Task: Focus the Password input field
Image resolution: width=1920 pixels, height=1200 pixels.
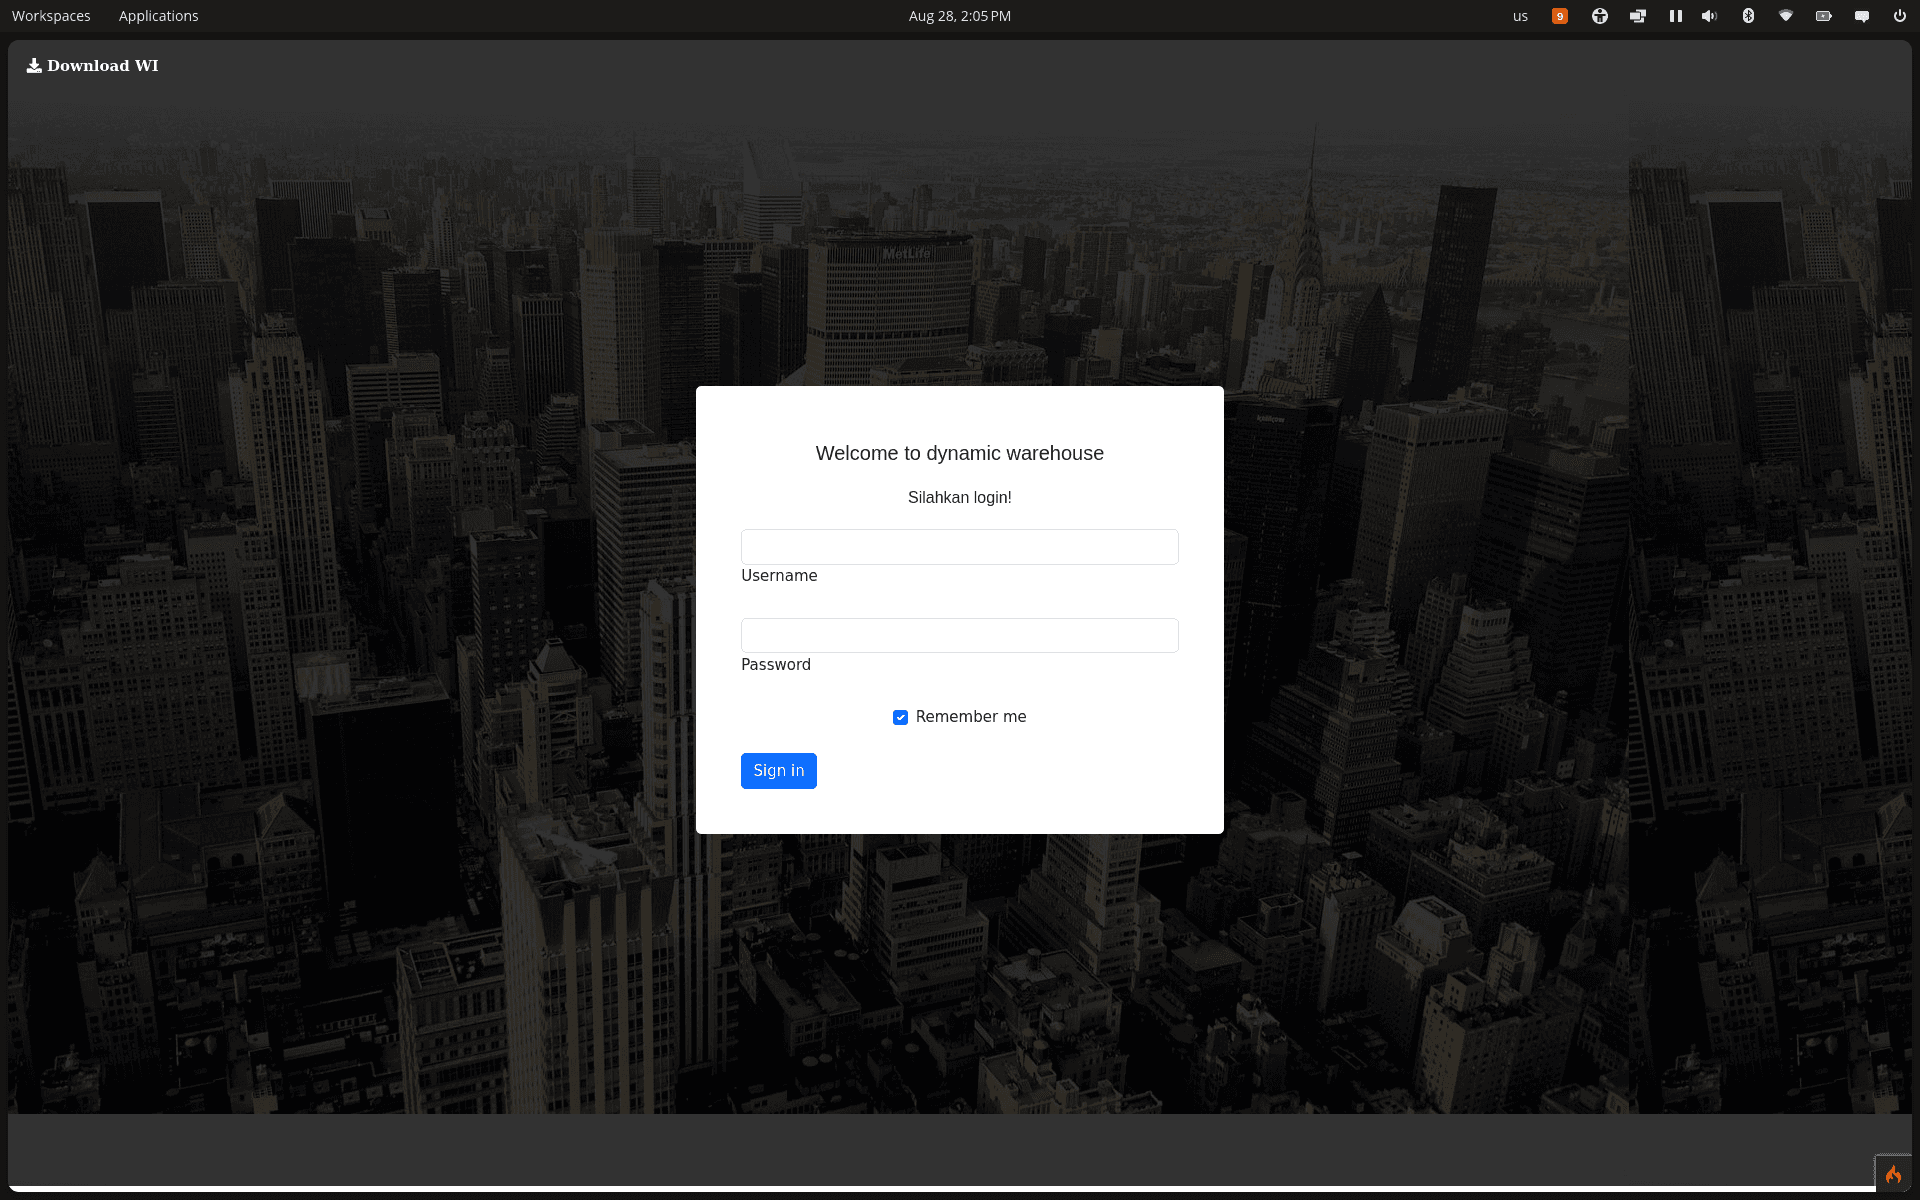Action: (x=959, y=636)
